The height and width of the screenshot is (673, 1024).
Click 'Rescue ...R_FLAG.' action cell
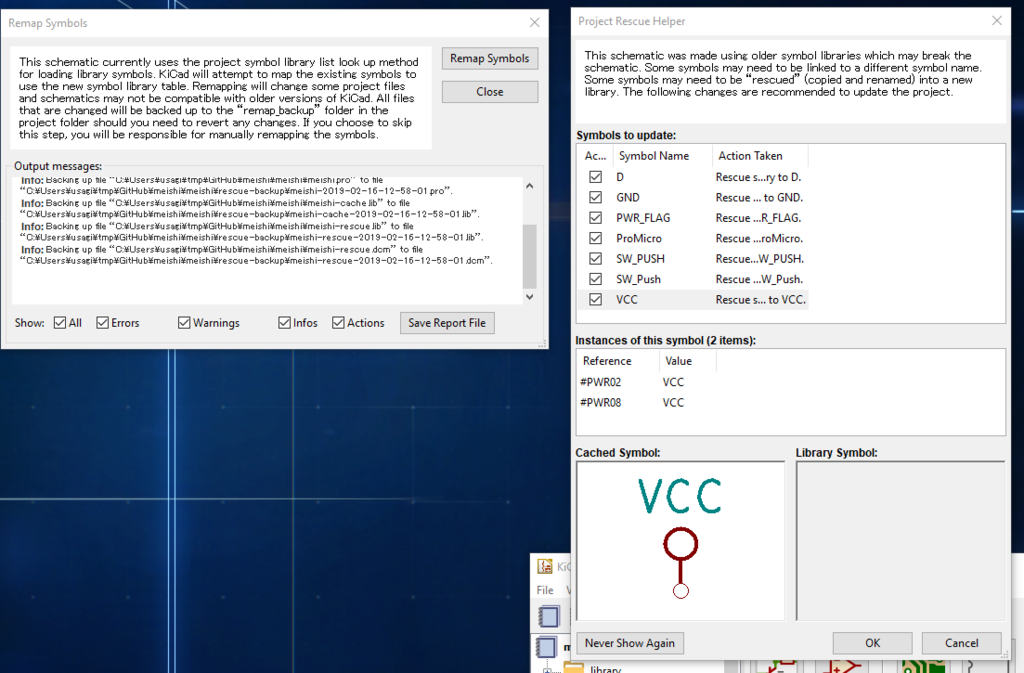pos(758,217)
